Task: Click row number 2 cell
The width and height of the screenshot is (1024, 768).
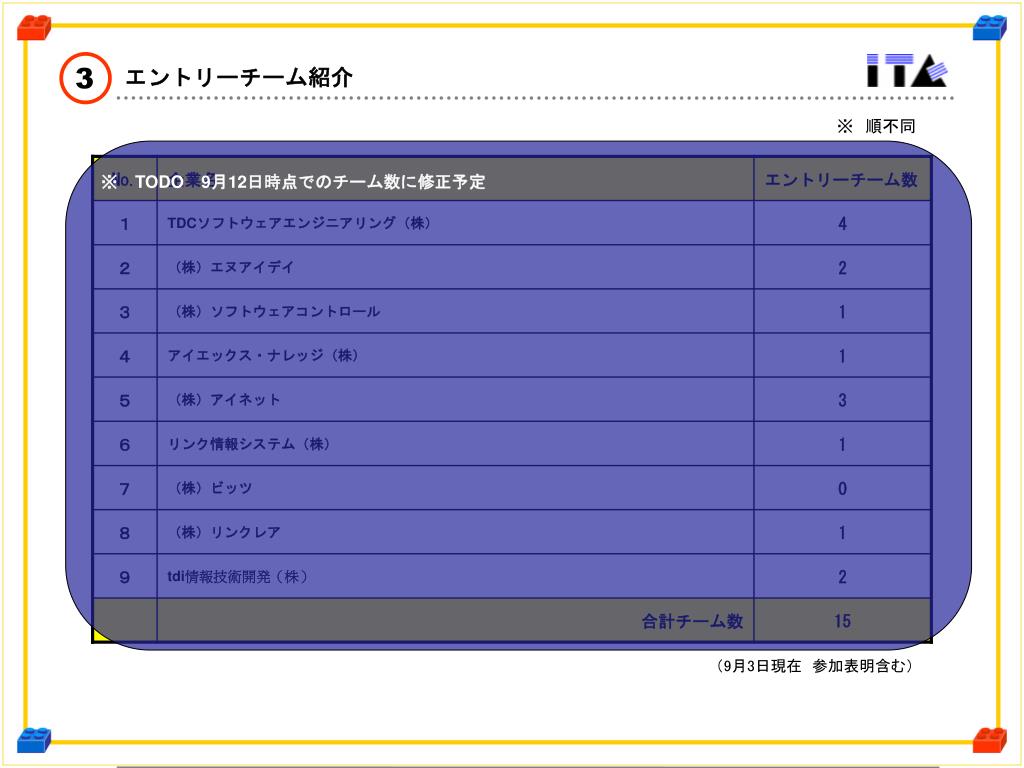Action: tap(125, 268)
